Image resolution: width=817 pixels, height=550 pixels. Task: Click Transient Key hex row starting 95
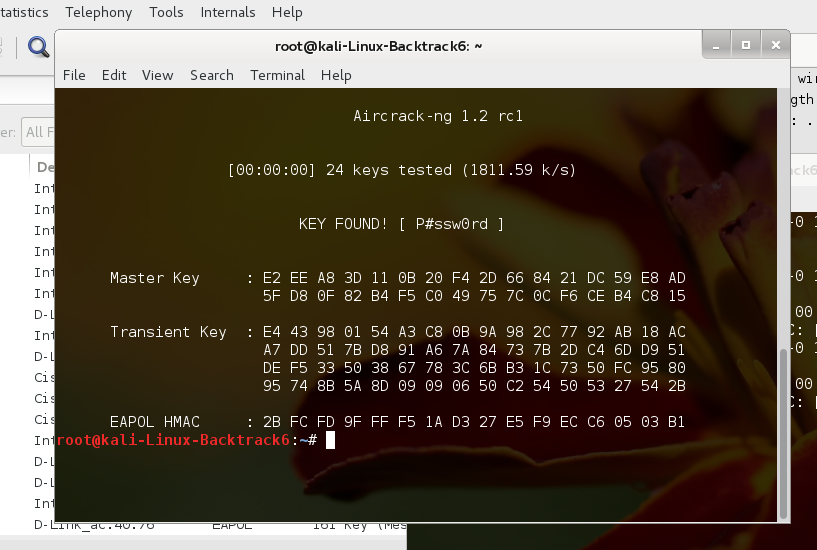pos(474,386)
